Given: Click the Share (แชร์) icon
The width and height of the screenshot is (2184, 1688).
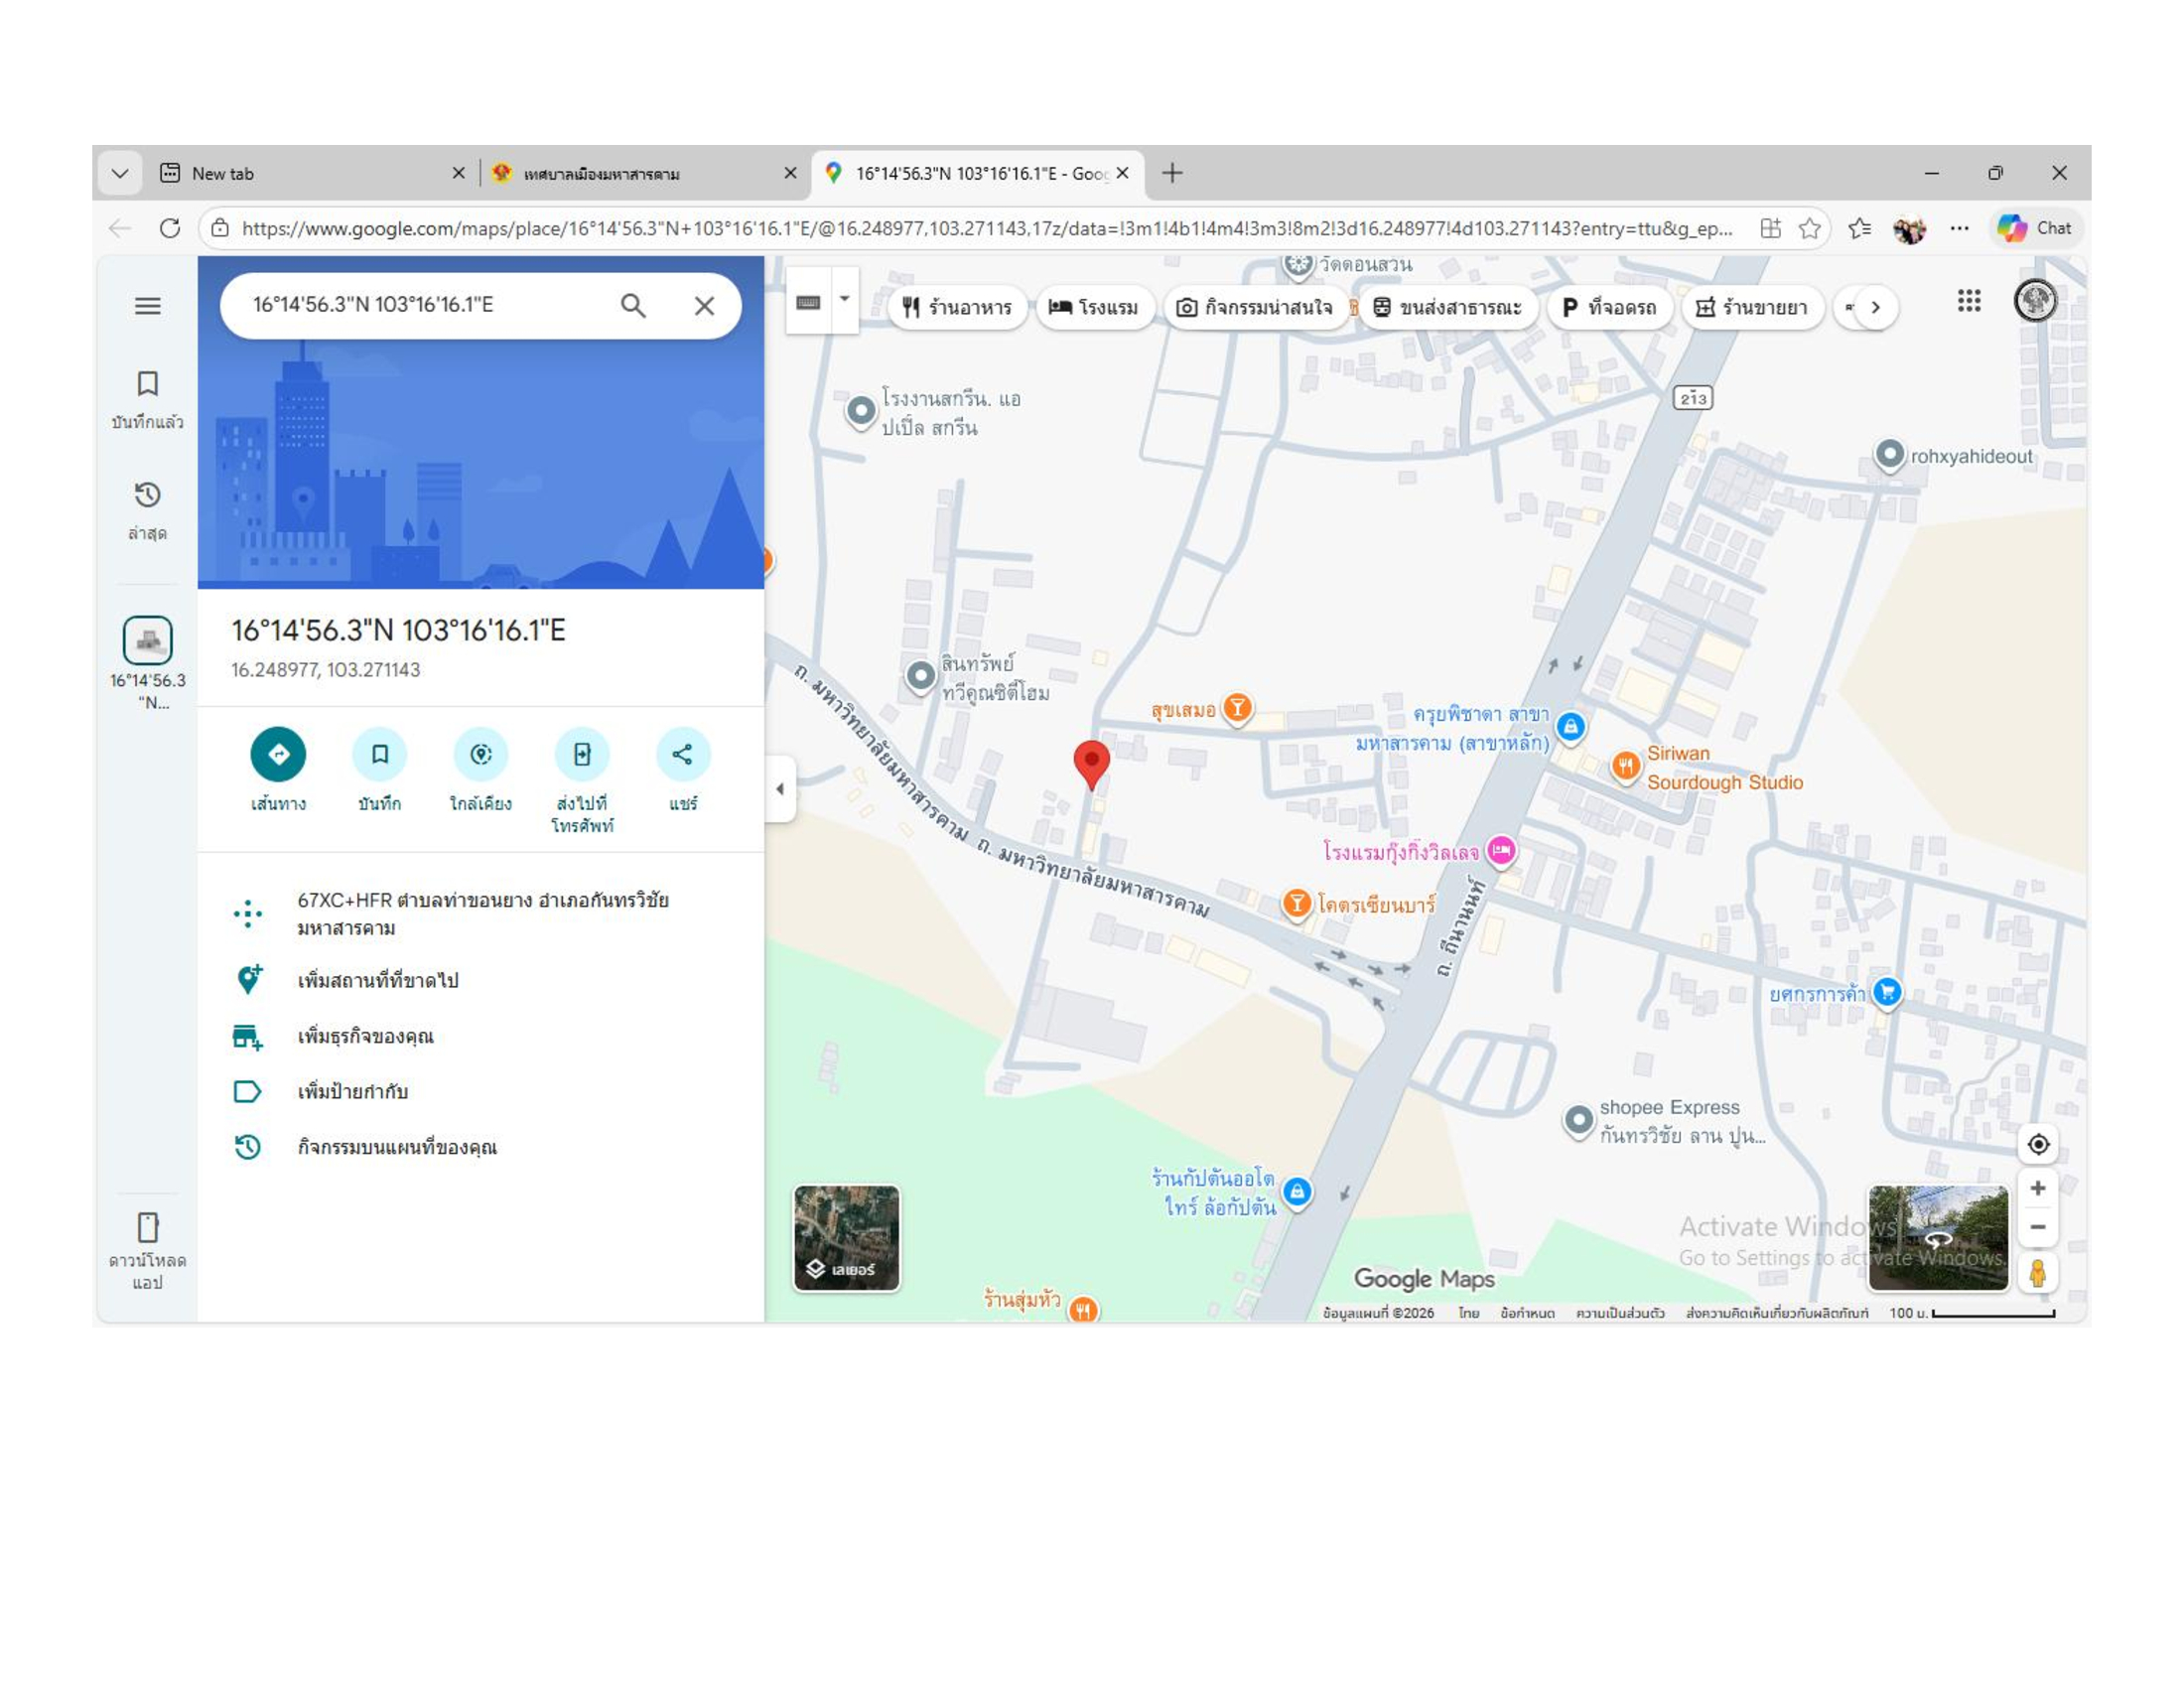Looking at the screenshot, I should [x=683, y=754].
